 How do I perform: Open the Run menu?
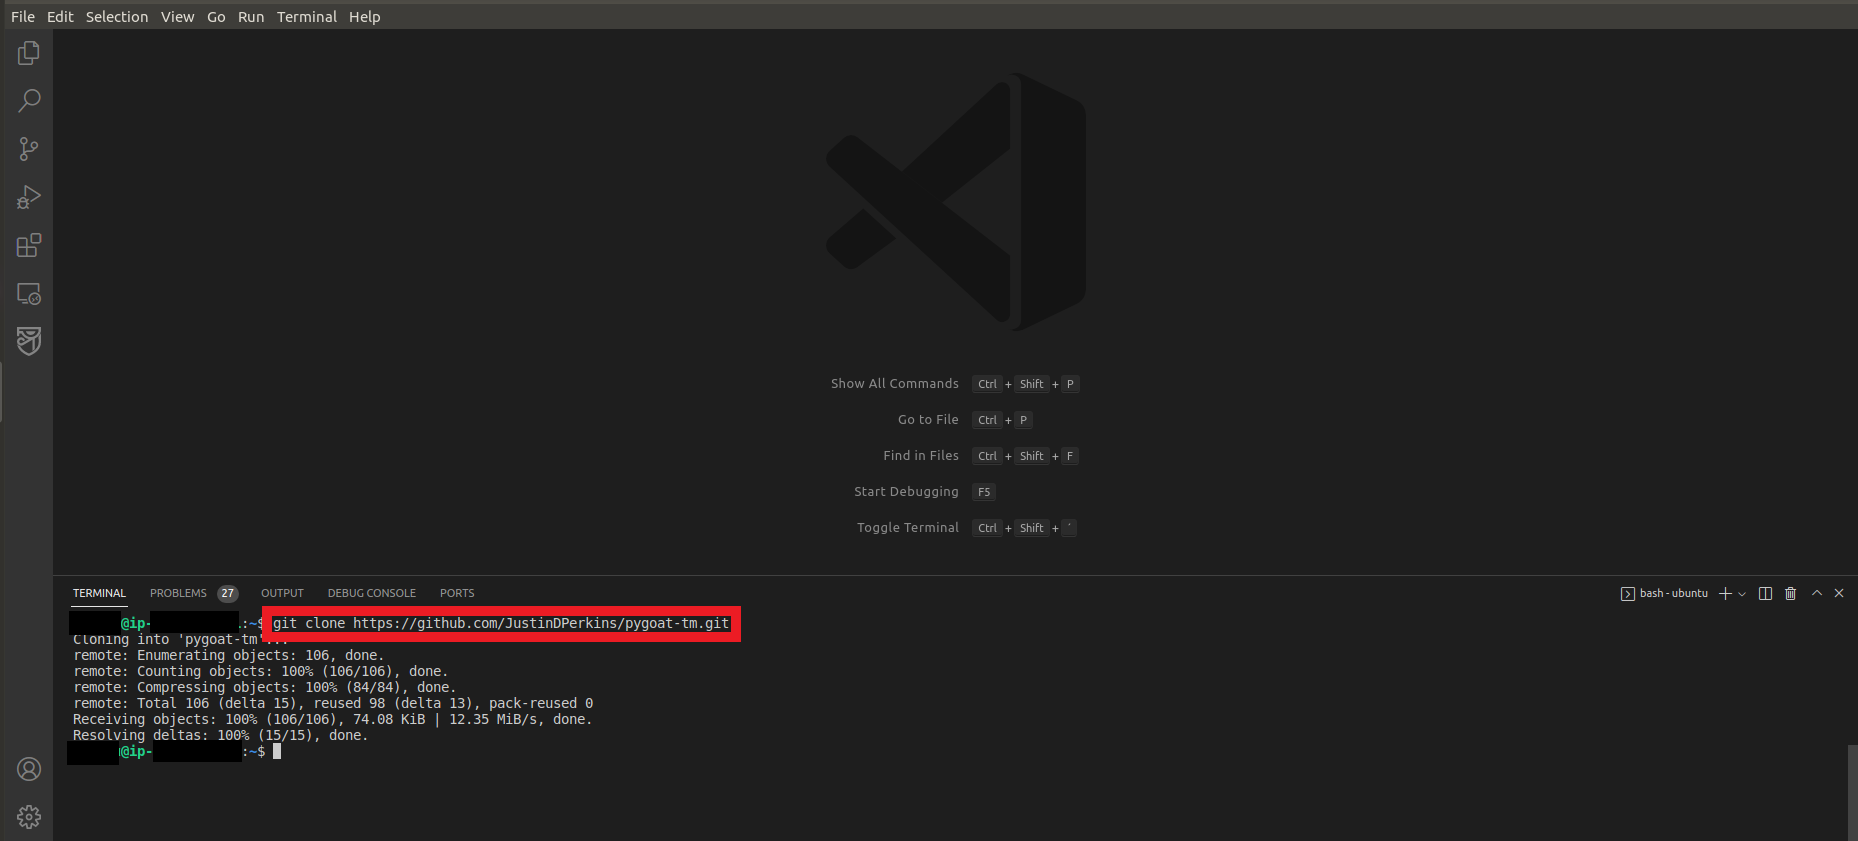coord(251,17)
